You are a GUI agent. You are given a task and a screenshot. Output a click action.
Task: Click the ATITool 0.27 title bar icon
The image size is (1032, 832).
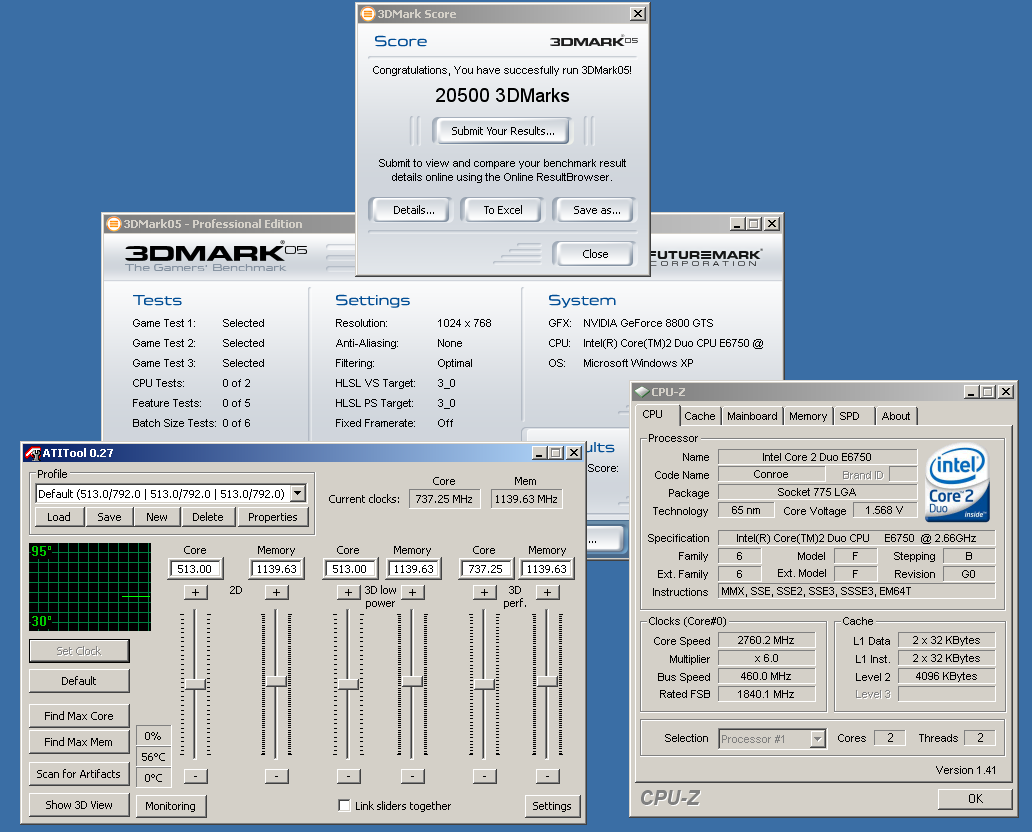(x=32, y=453)
